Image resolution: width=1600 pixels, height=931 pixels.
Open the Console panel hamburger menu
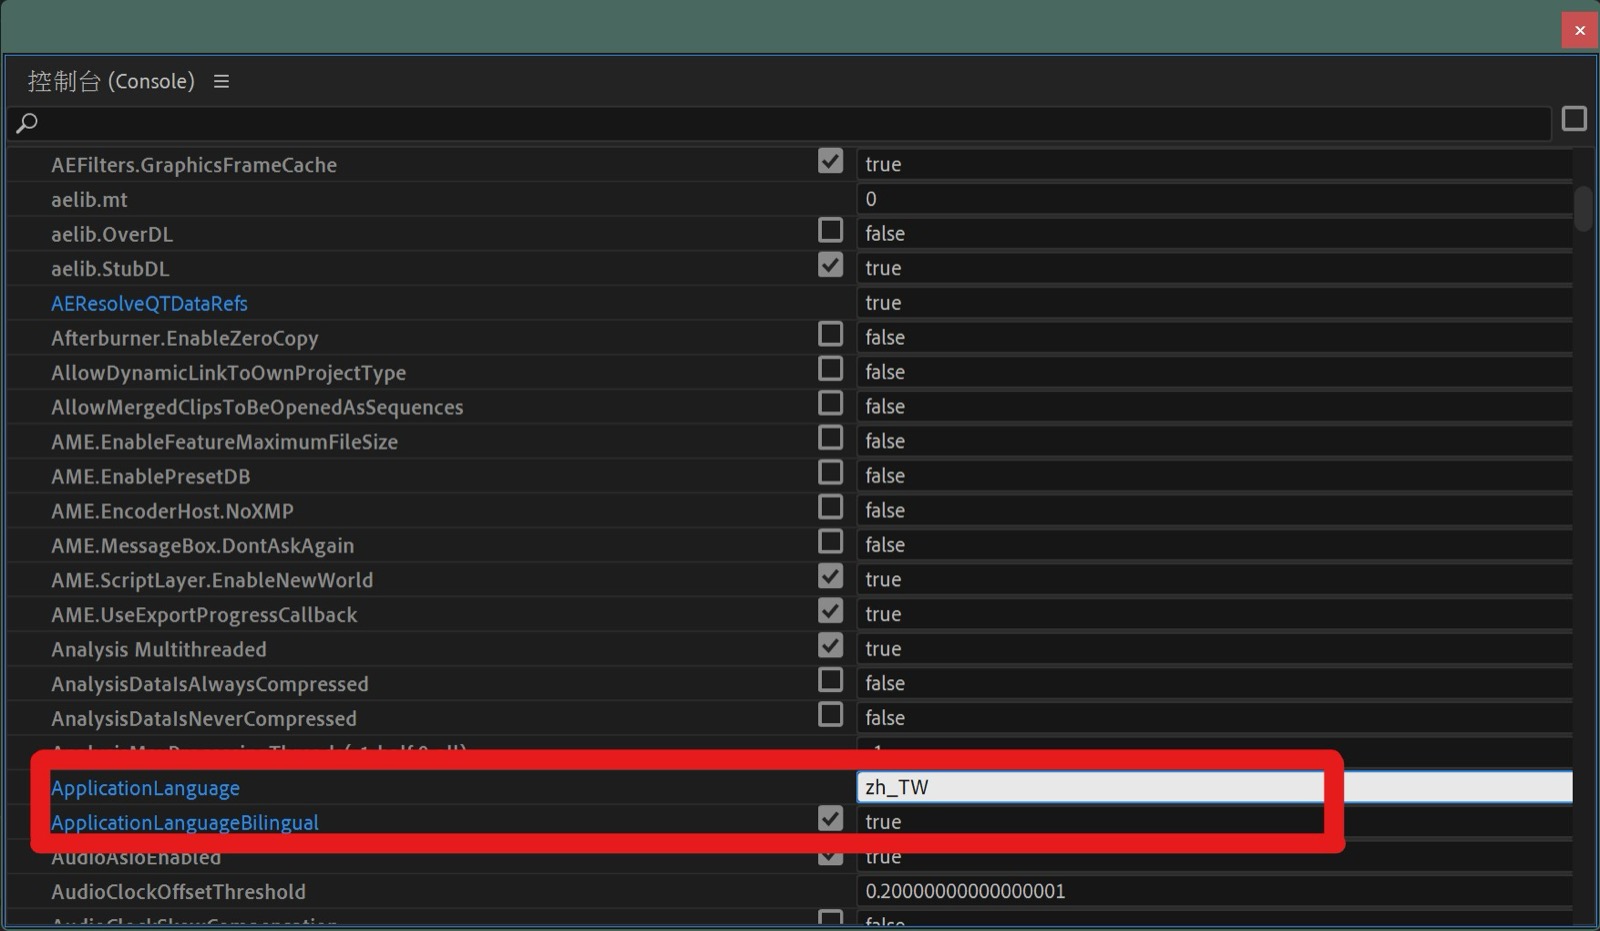221,81
